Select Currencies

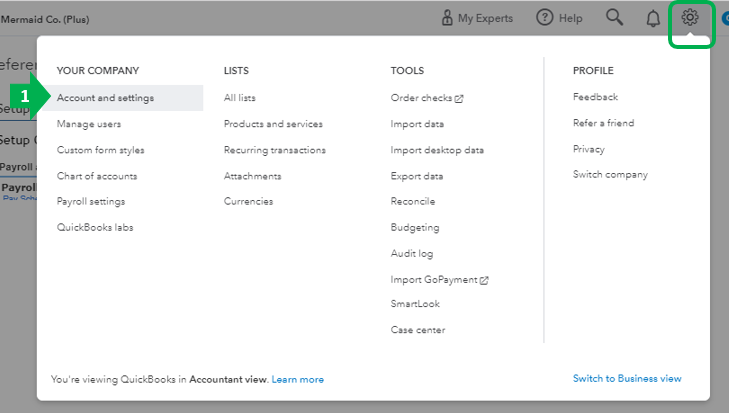point(248,201)
